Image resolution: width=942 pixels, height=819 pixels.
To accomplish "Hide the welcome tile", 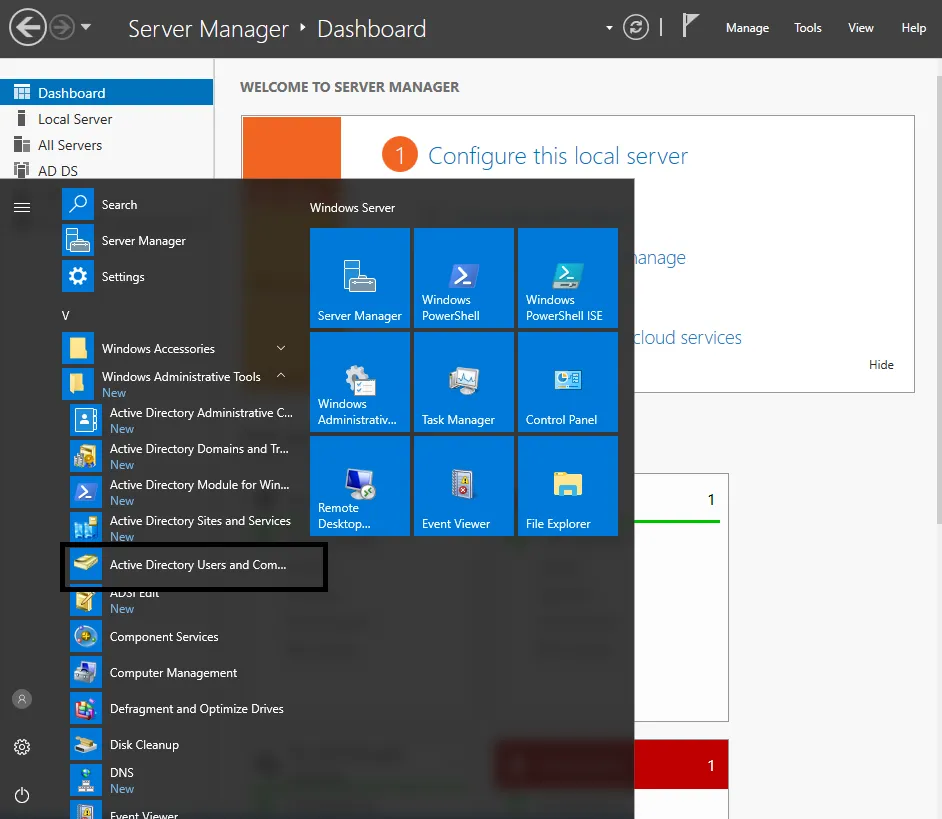I will 881,365.
